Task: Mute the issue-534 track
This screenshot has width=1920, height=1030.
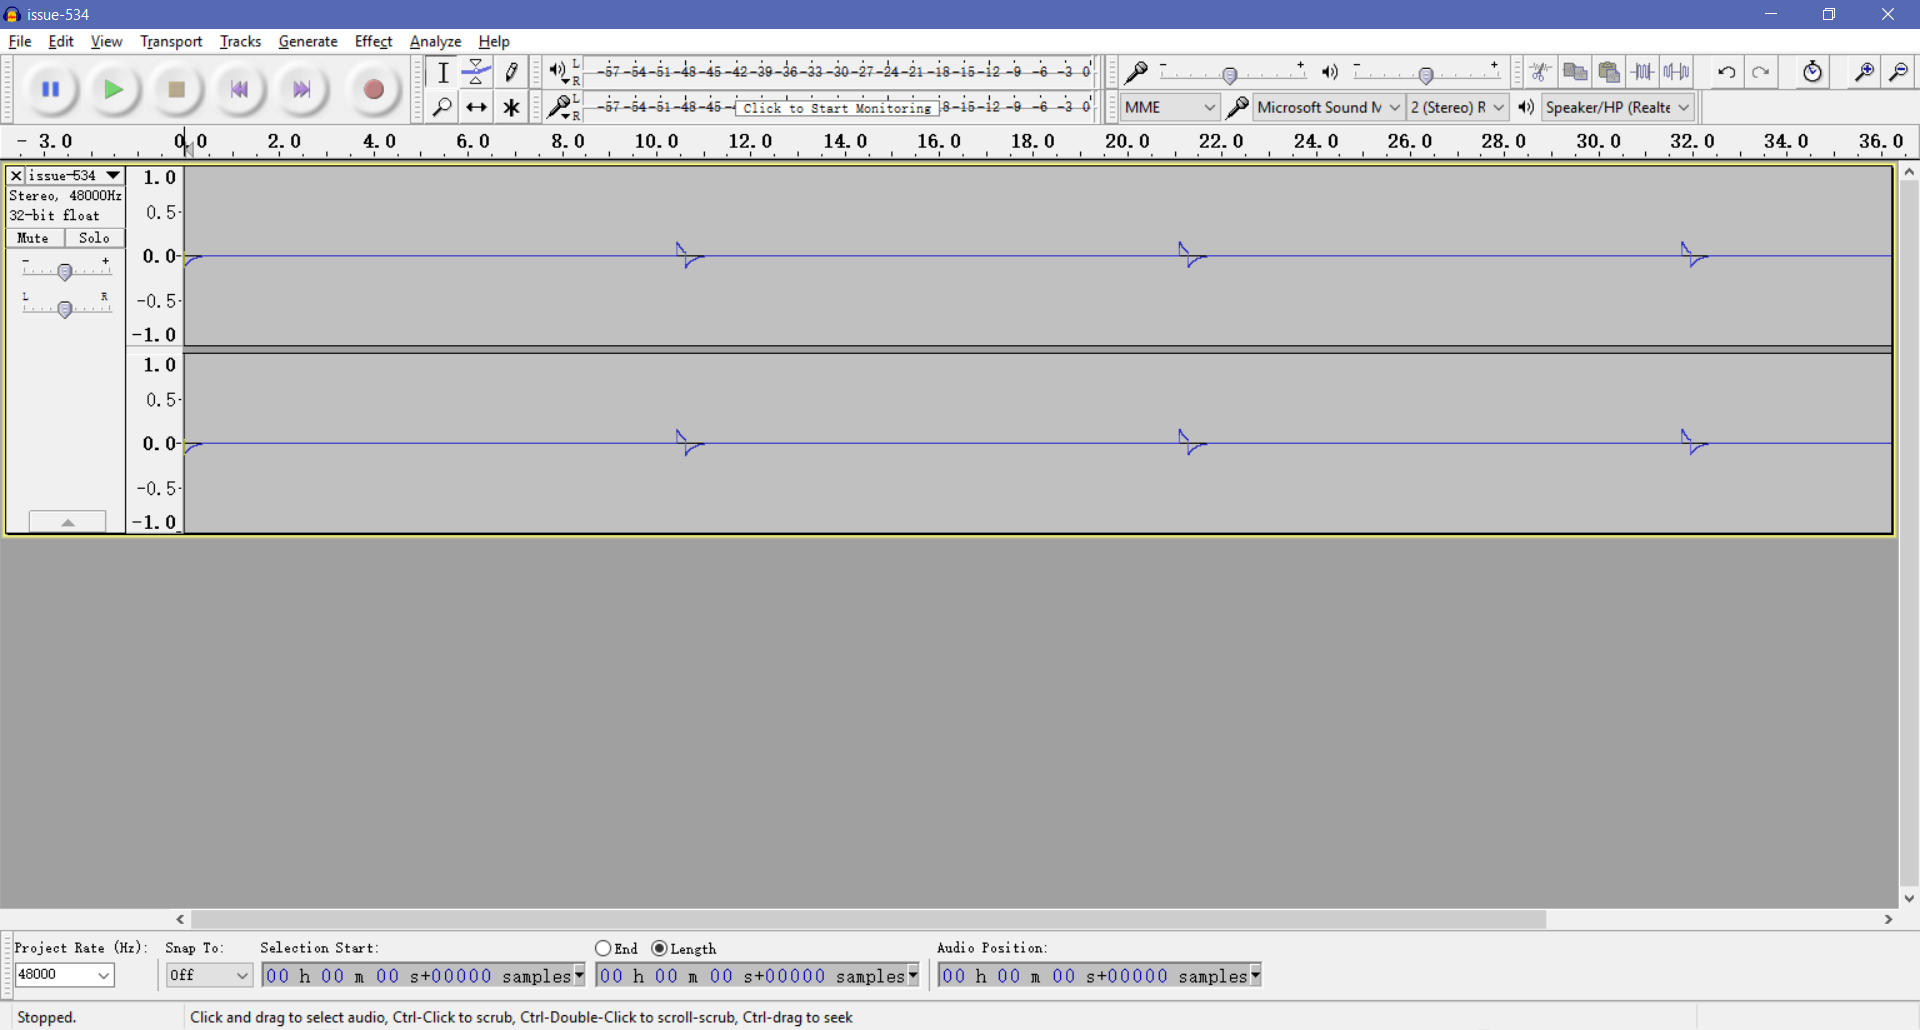Action: pos(34,238)
